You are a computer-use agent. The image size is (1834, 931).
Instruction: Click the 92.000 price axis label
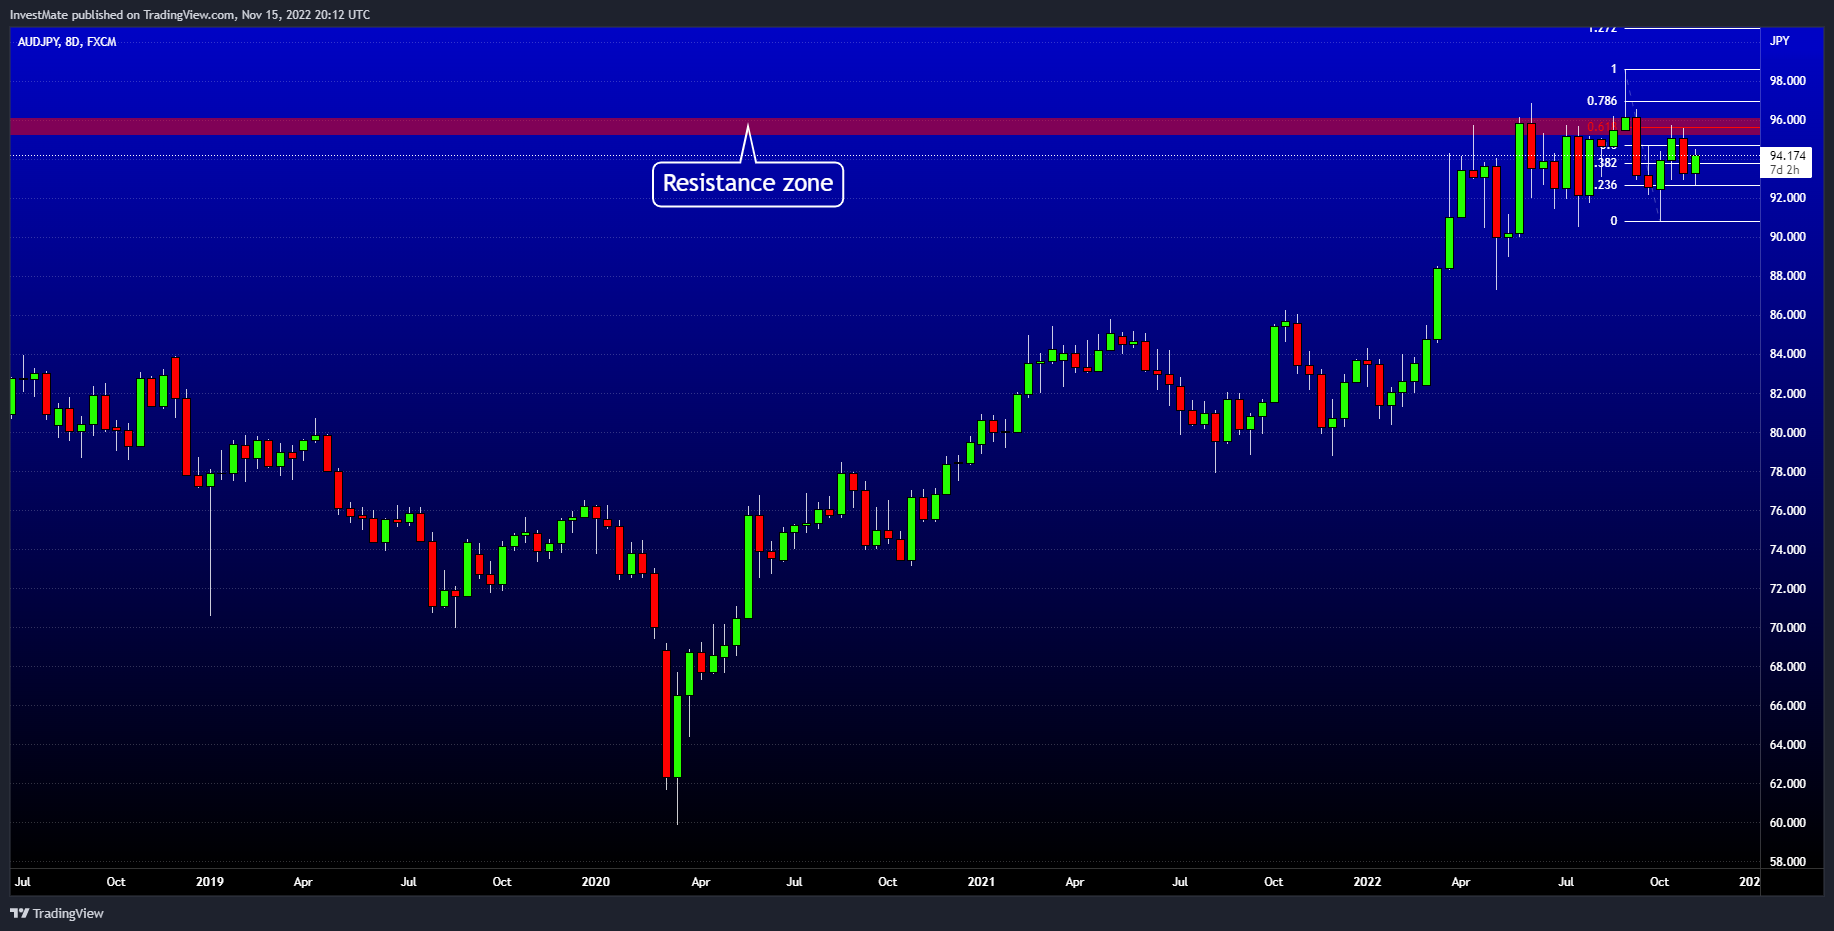click(x=1788, y=198)
